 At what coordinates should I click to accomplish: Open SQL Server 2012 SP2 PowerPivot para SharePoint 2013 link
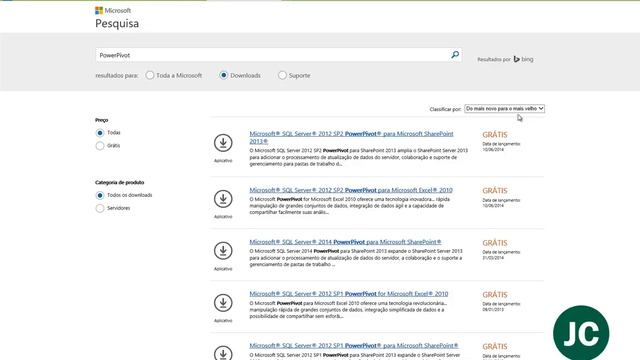click(351, 138)
